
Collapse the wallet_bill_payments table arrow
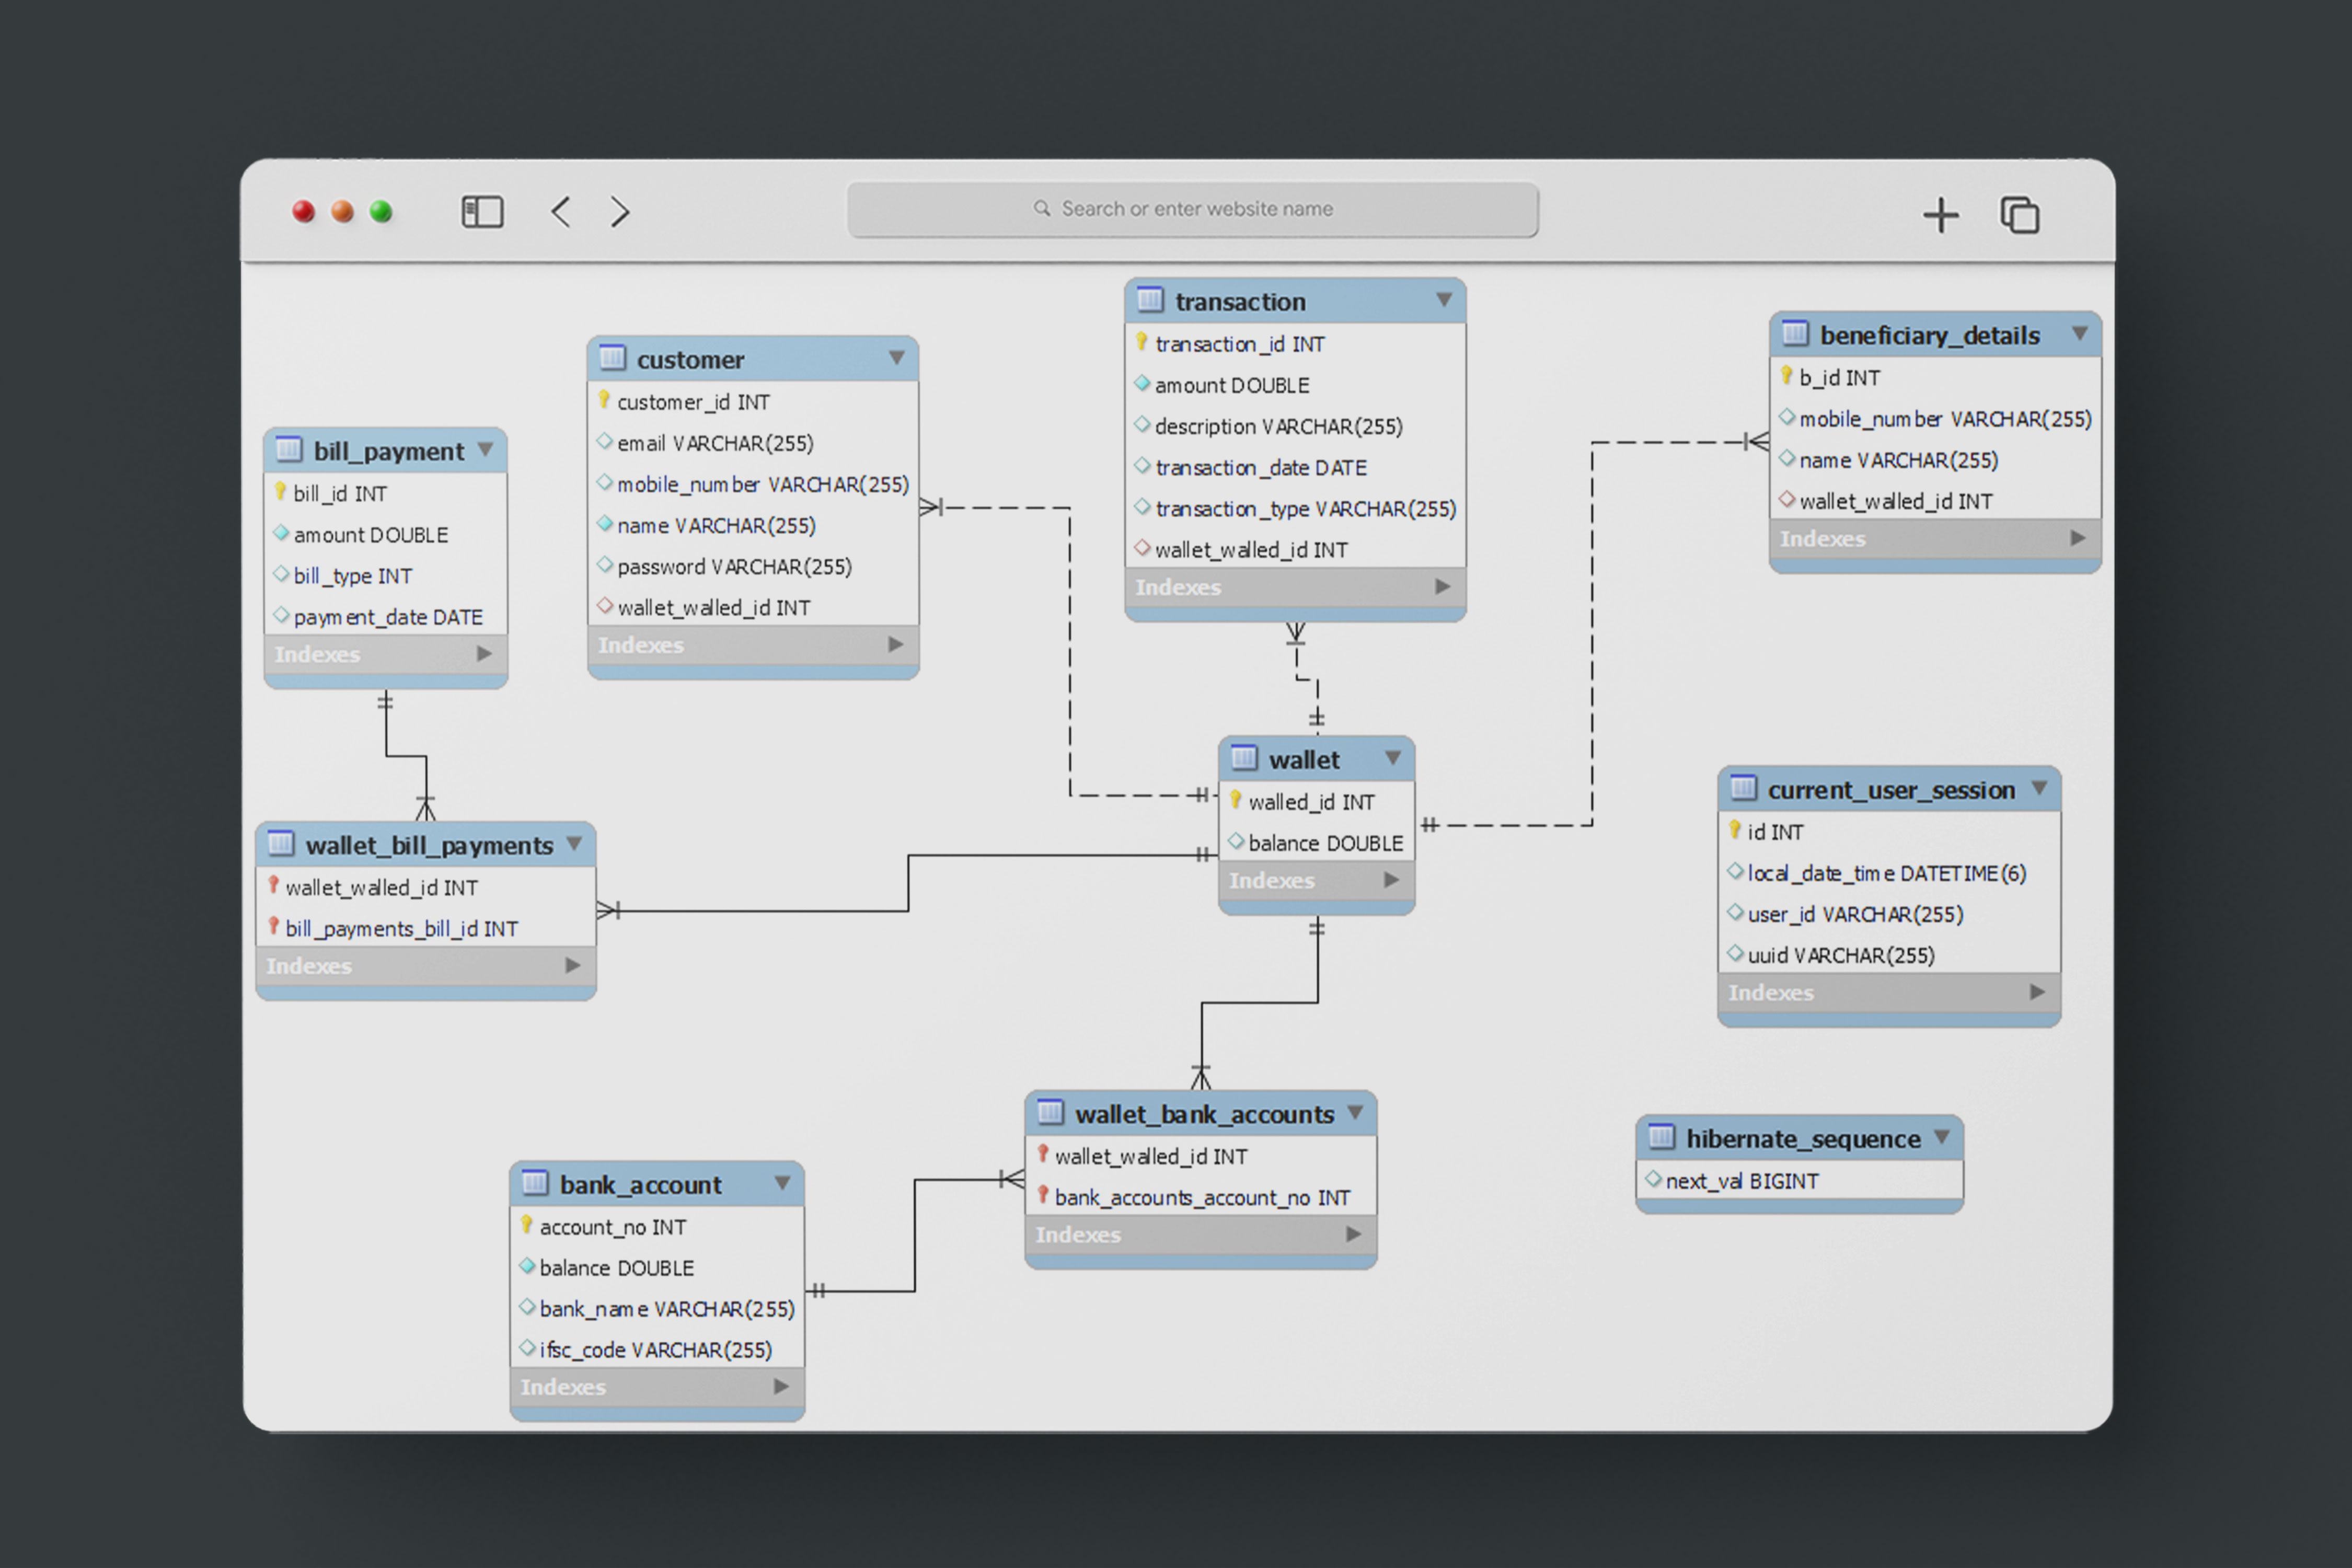click(x=574, y=844)
